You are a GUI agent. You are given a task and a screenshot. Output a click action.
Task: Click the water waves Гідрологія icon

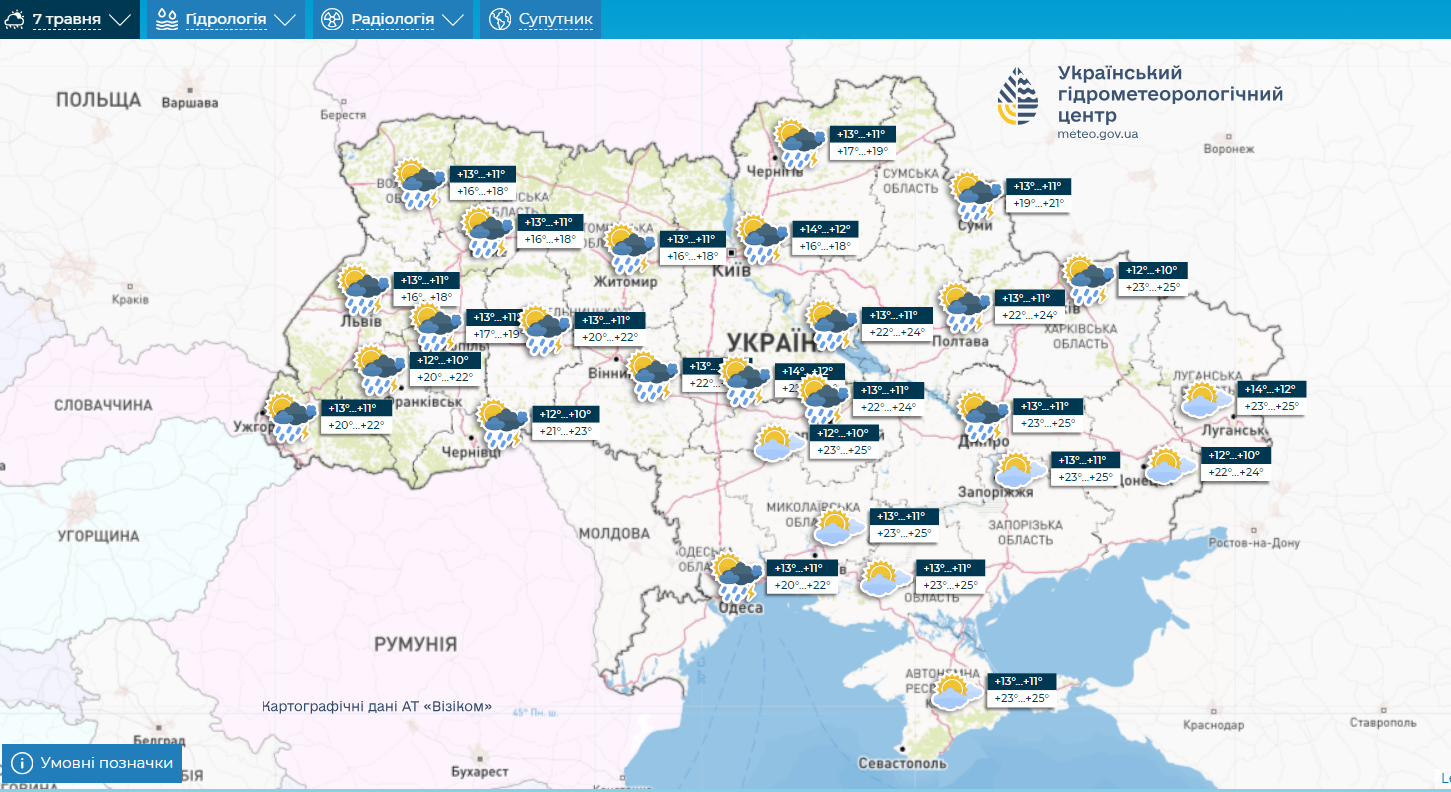167,19
